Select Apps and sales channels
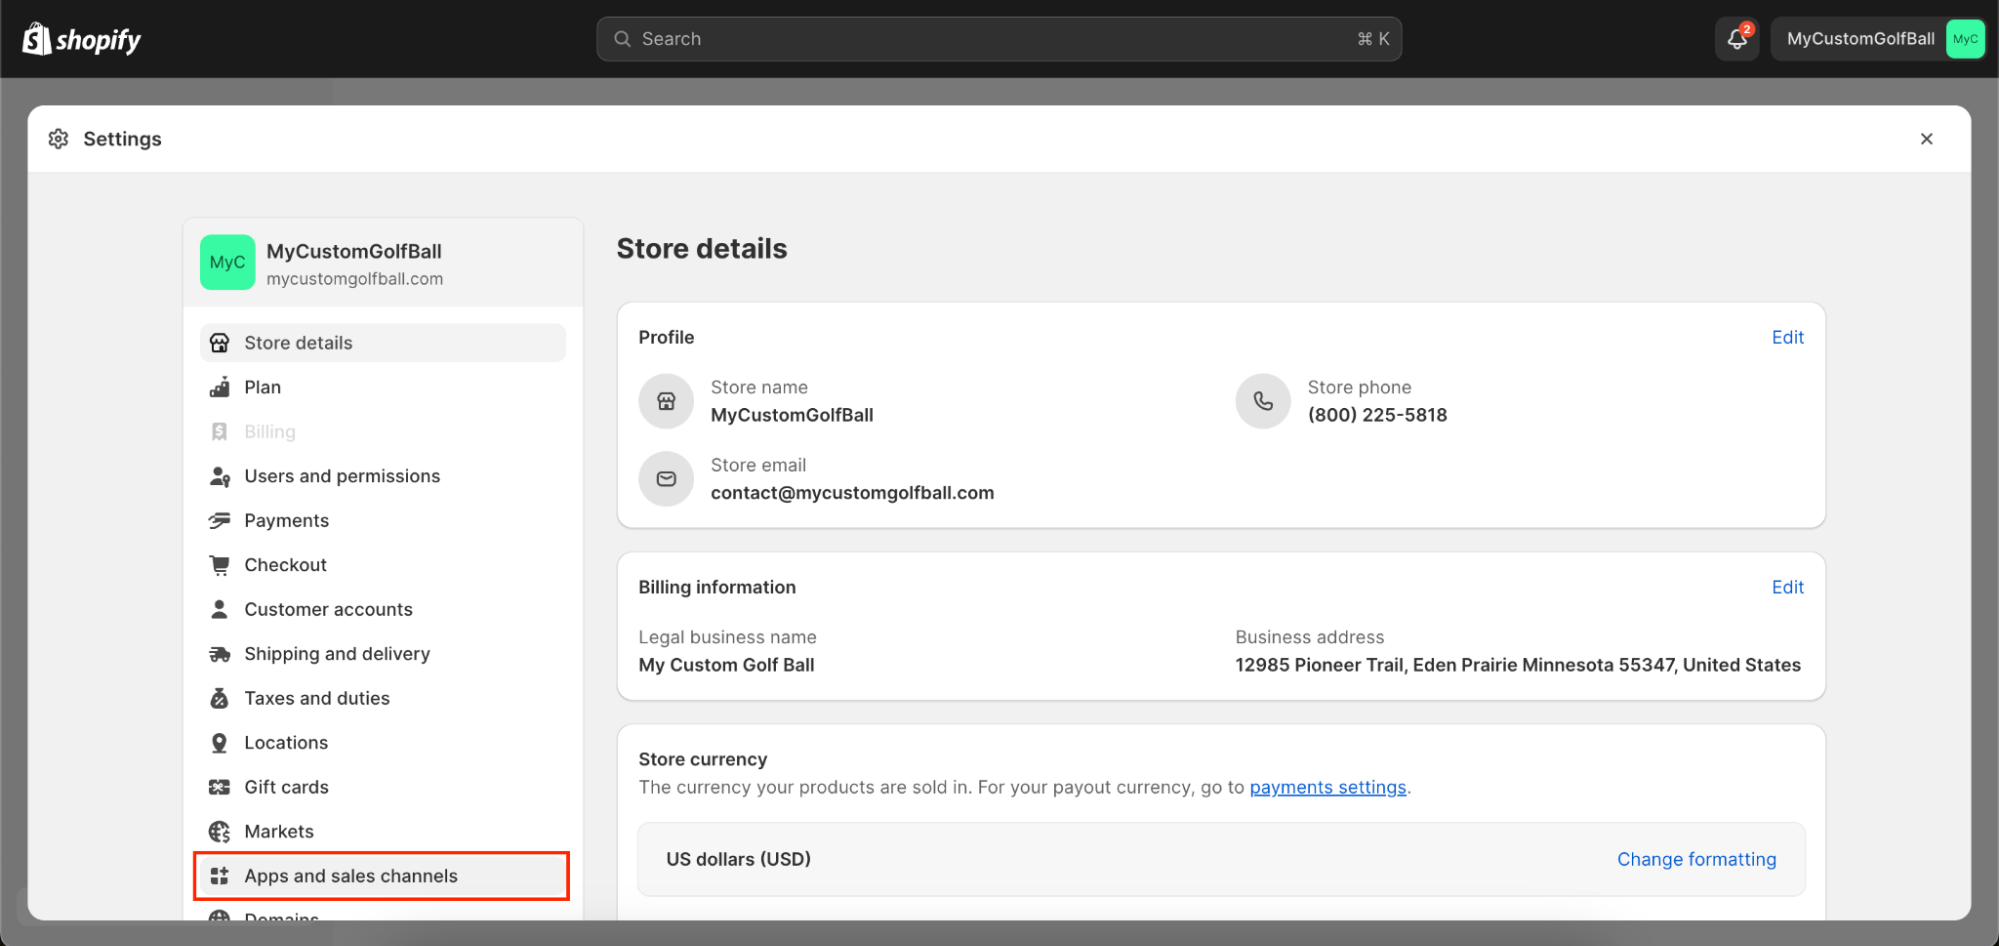 click(350, 876)
